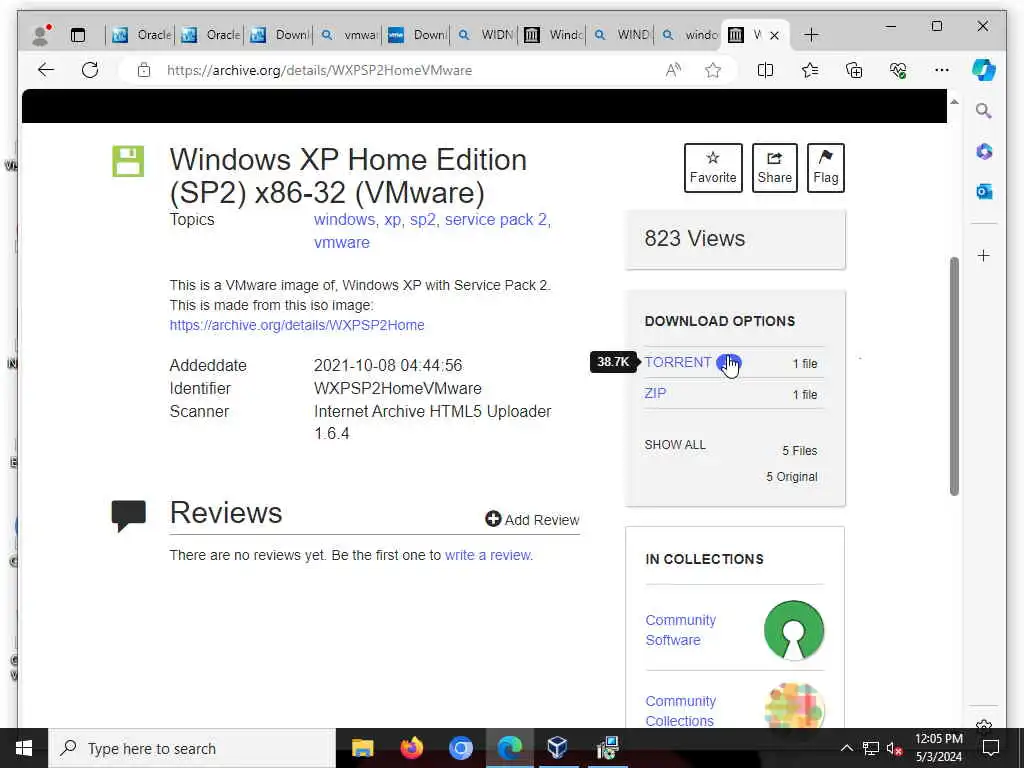Open the vmware topic link

(342, 242)
